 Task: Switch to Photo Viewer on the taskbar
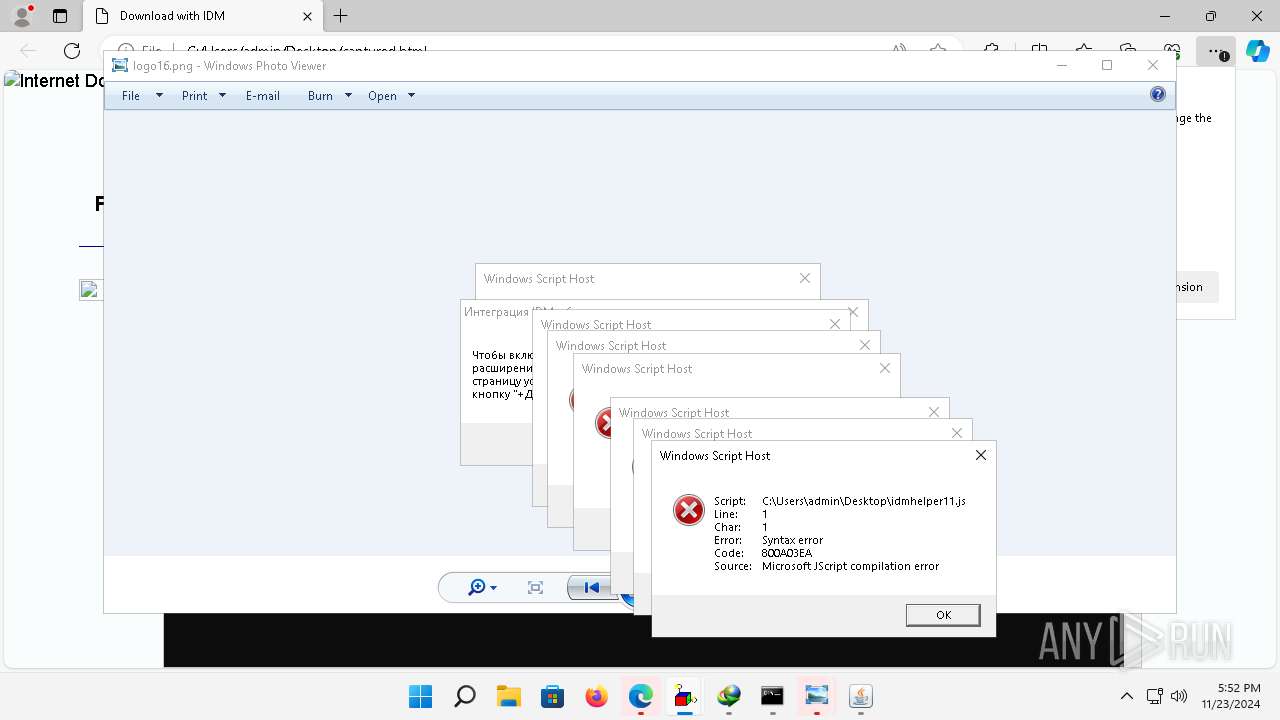pyautogui.click(x=817, y=696)
